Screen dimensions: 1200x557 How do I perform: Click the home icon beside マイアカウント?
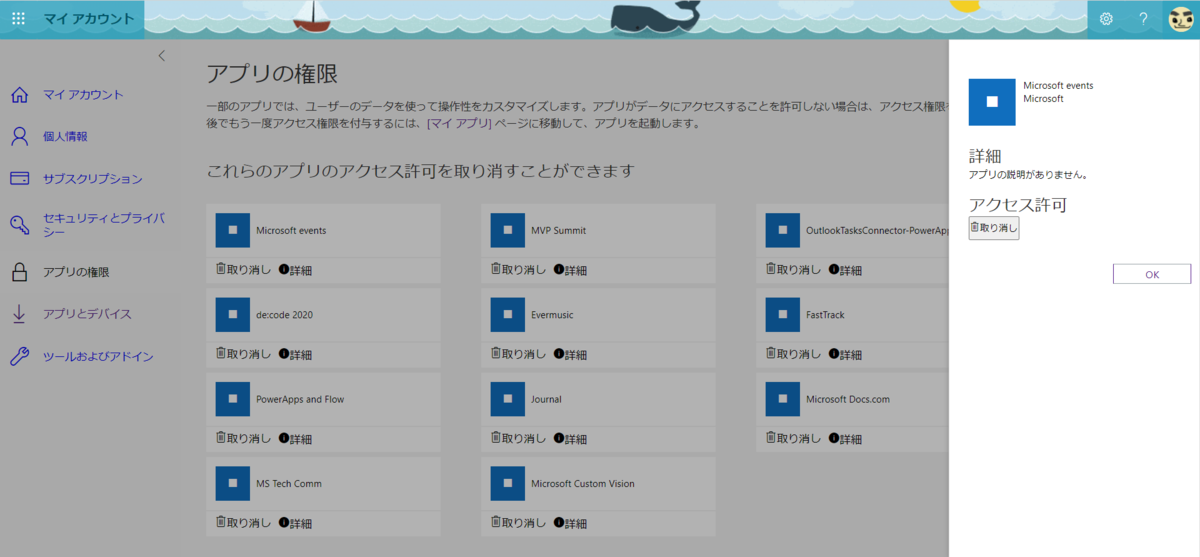point(19,95)
